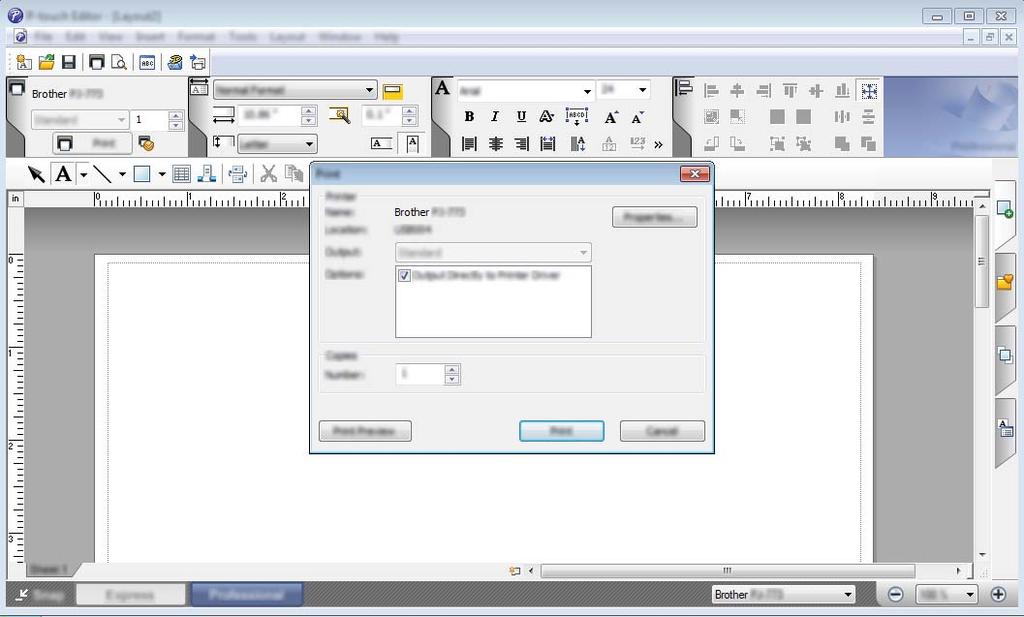Increase copies in the Brother print panel

point(175,116)
